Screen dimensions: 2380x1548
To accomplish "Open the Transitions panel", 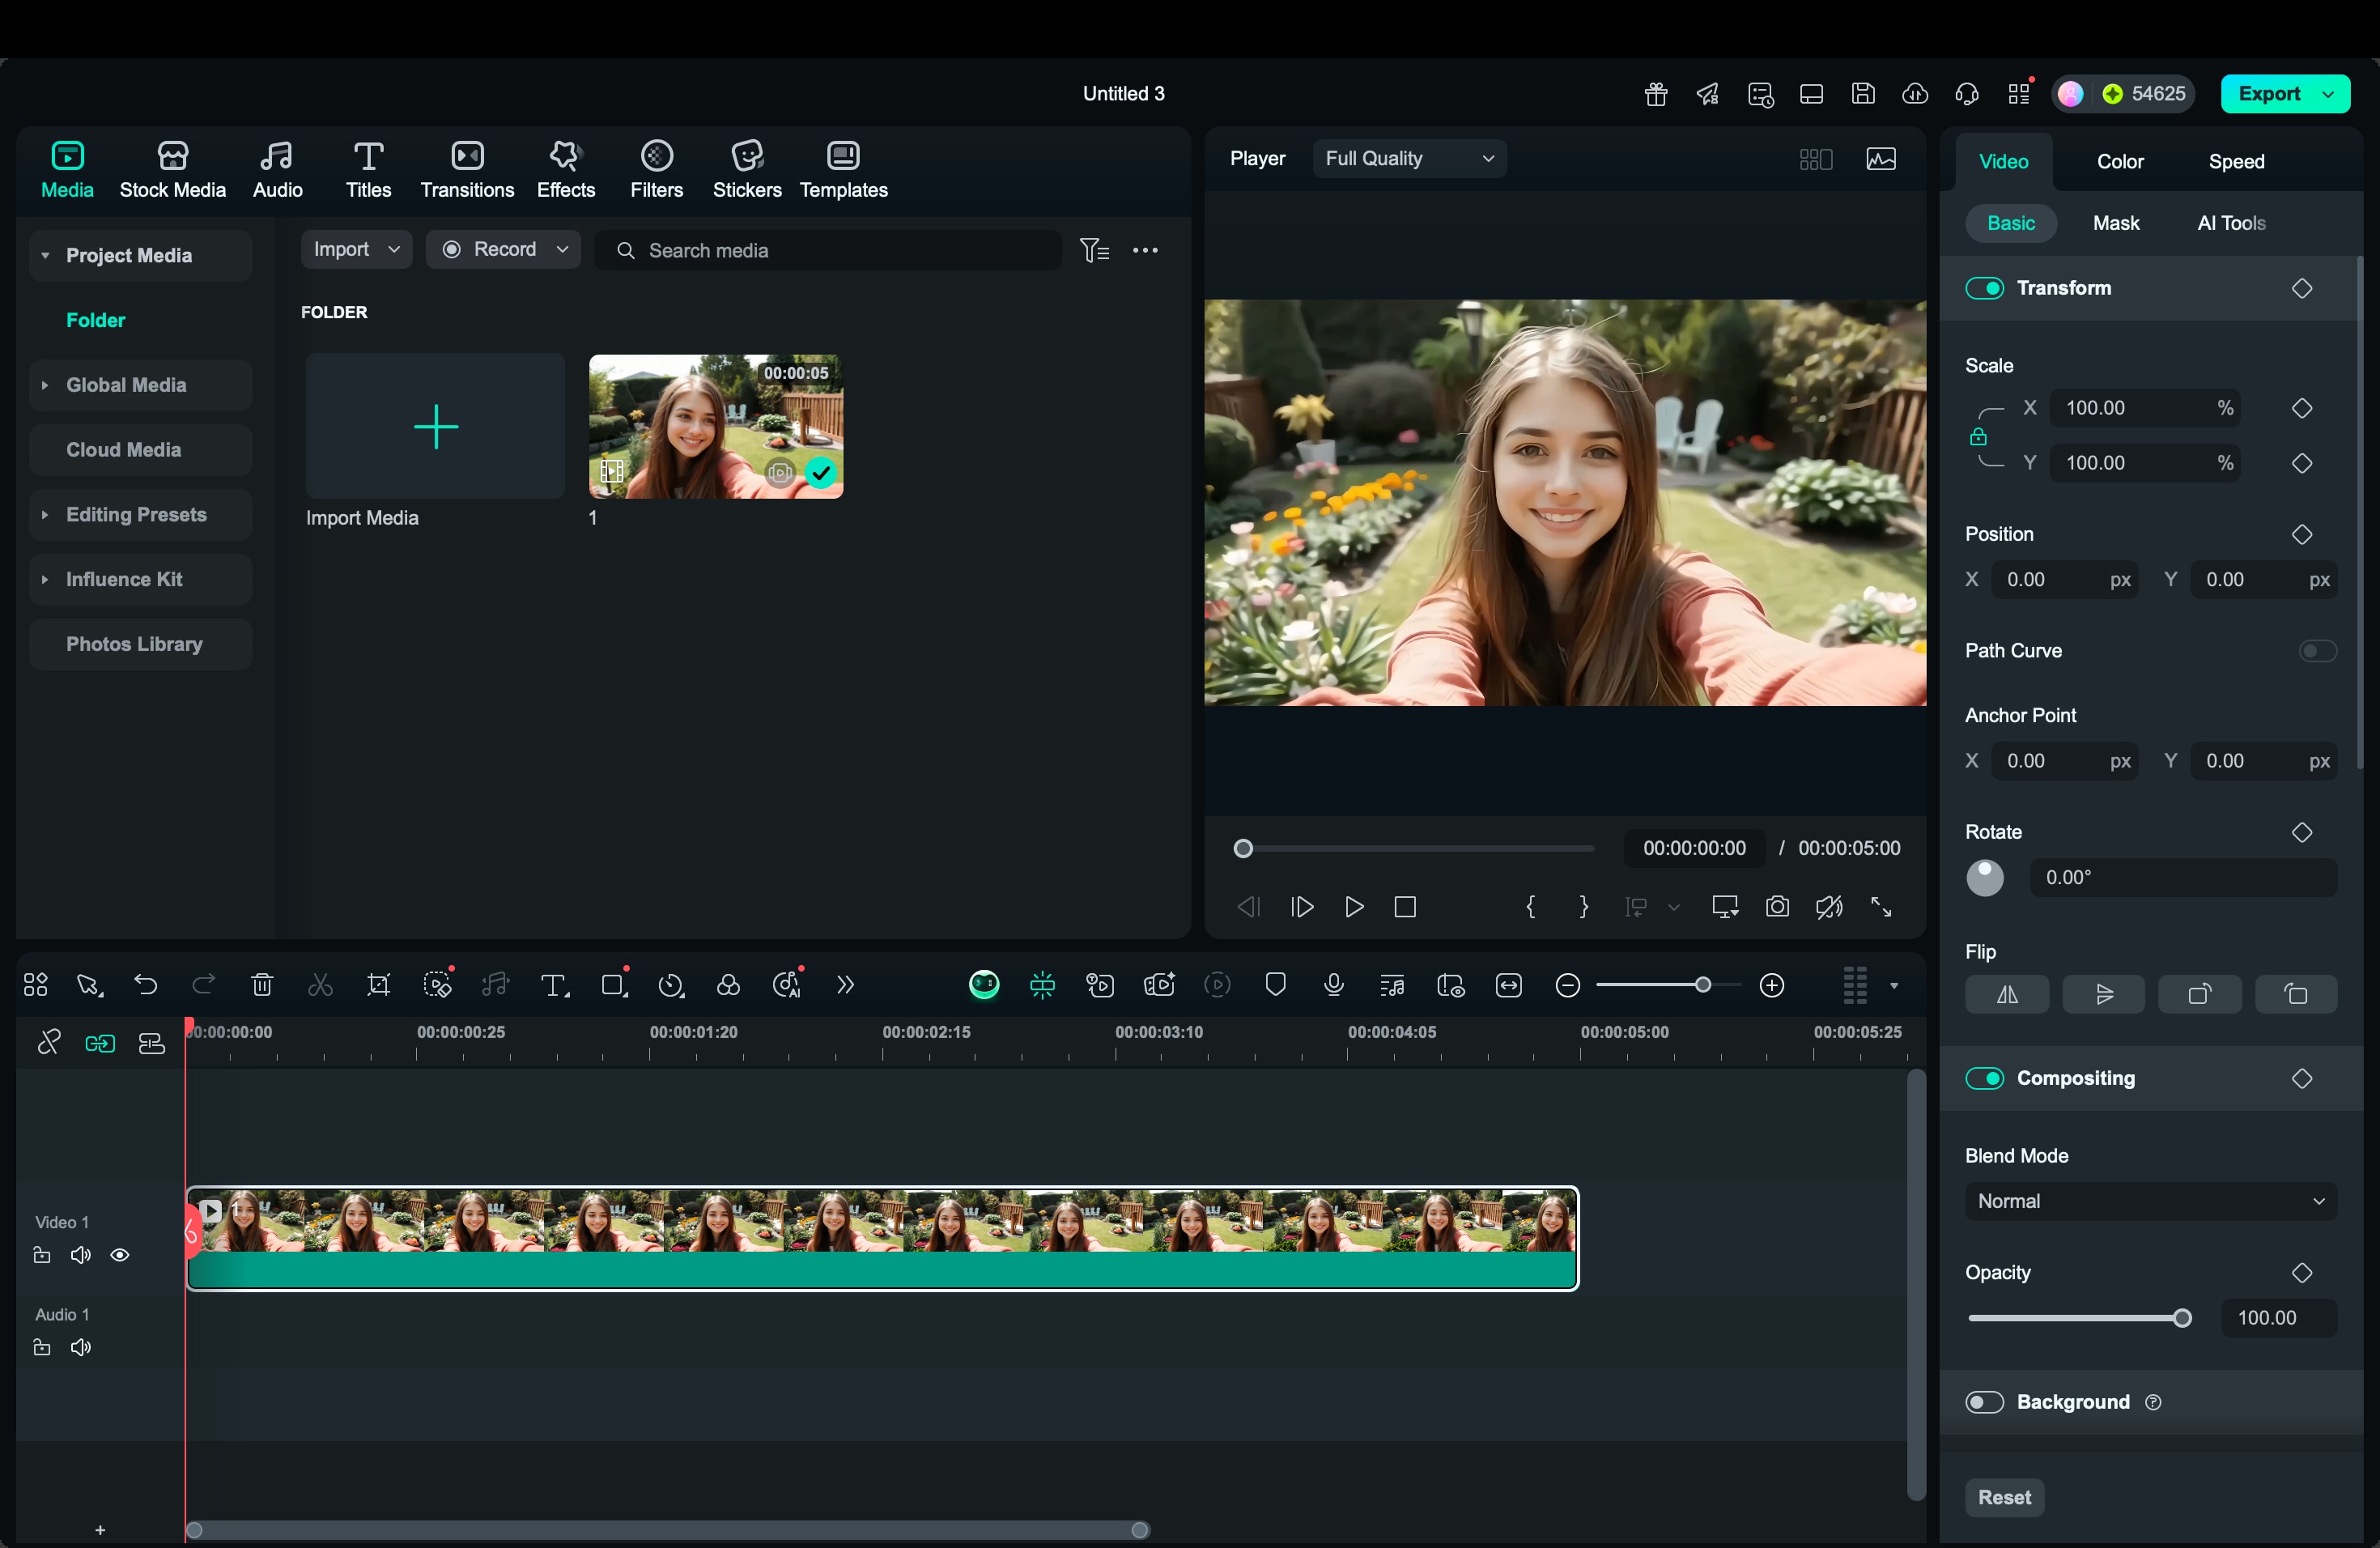I will point(466,168).
